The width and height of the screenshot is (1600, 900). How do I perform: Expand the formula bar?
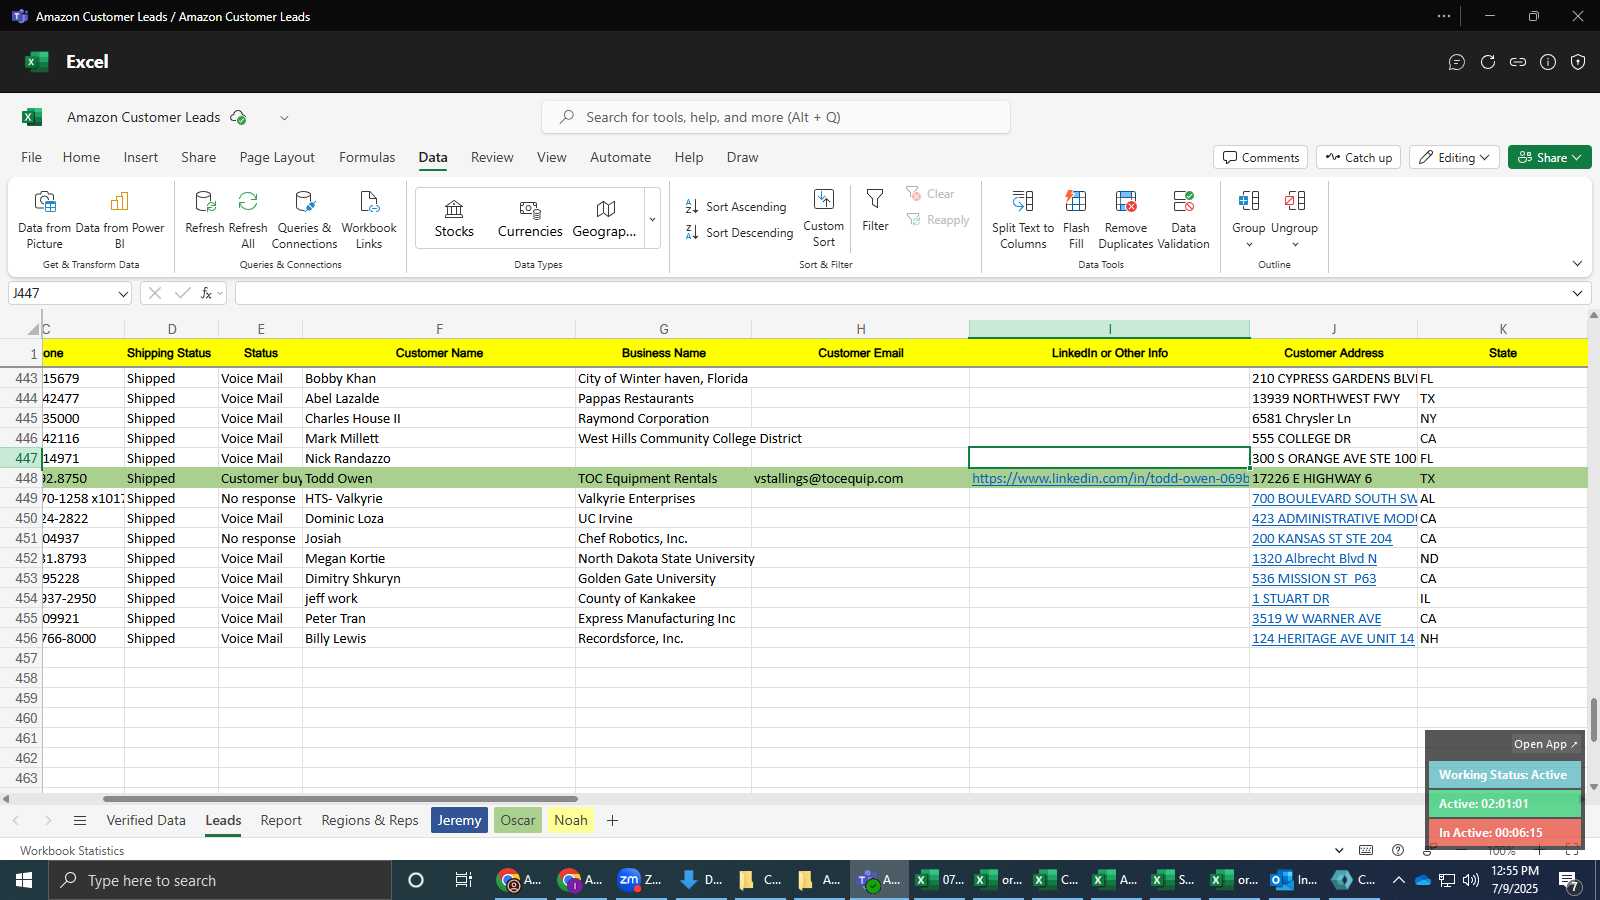tap(1577, 293)
